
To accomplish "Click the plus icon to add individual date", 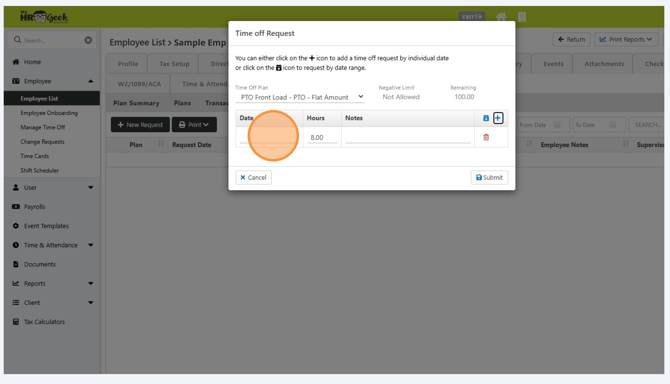I will pyautogui.click(x=498, y=118).
